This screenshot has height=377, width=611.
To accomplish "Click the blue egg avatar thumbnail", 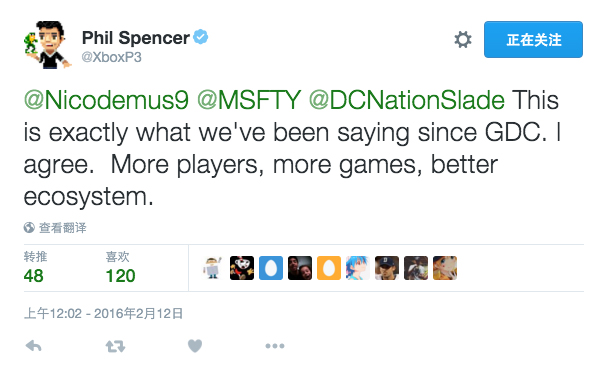I will coord(271,268).
